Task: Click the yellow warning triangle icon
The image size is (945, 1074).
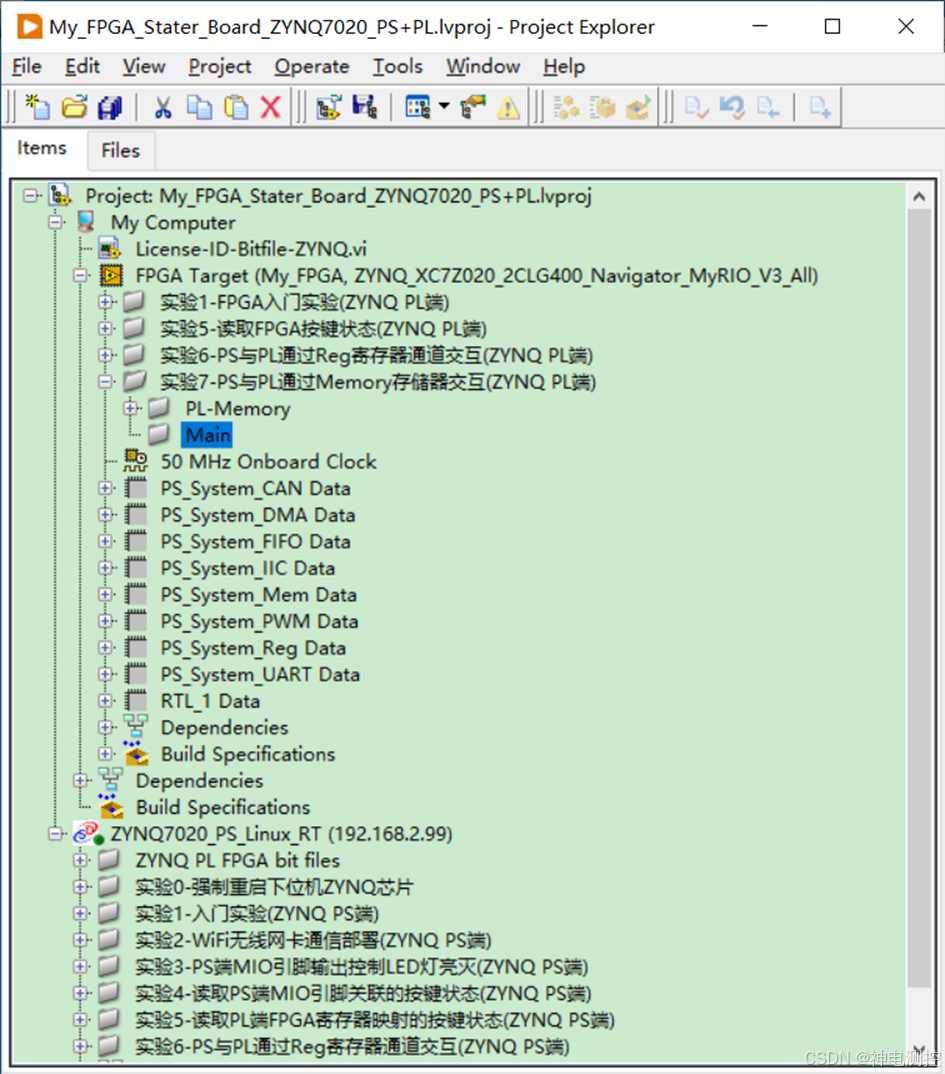Action: click(x=508, y=108)
